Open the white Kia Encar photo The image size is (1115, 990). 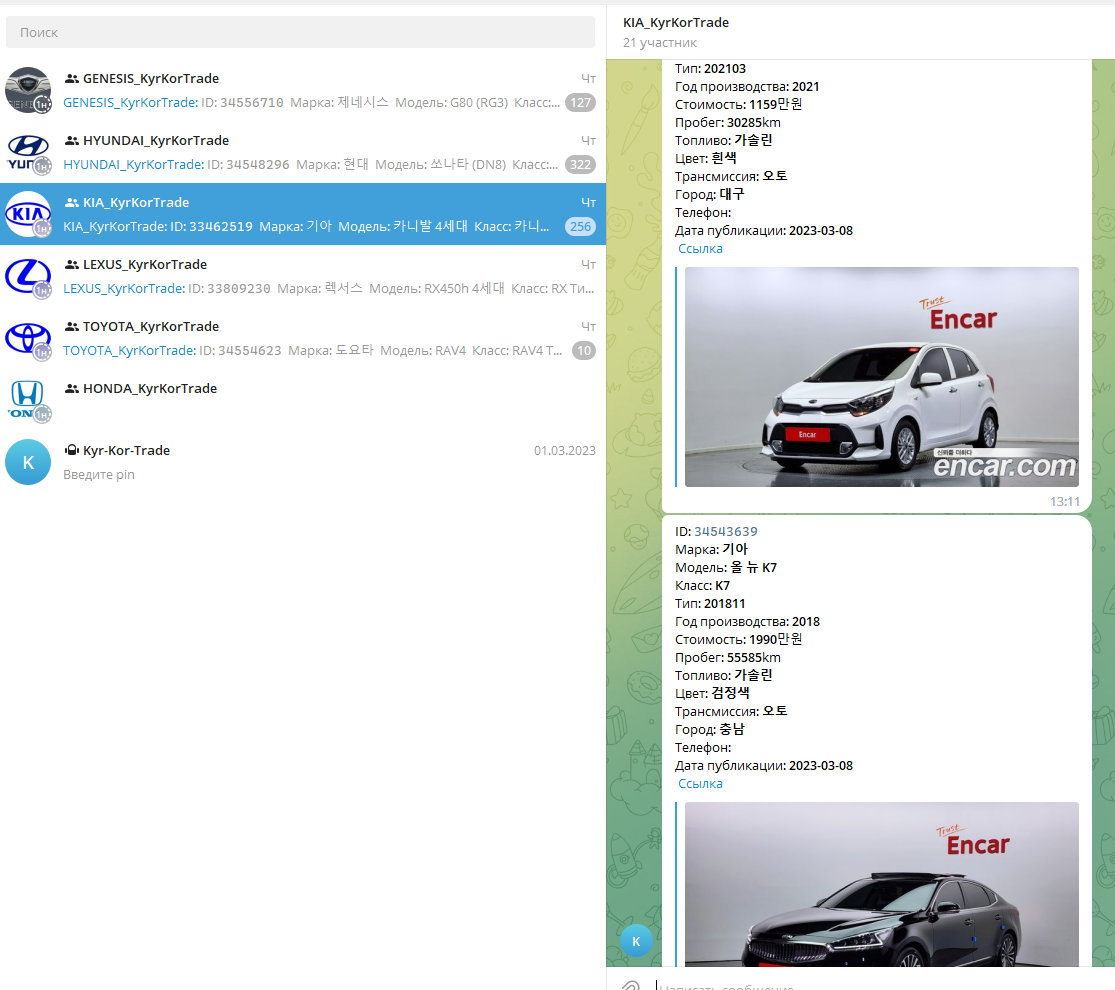pos(882,377)
